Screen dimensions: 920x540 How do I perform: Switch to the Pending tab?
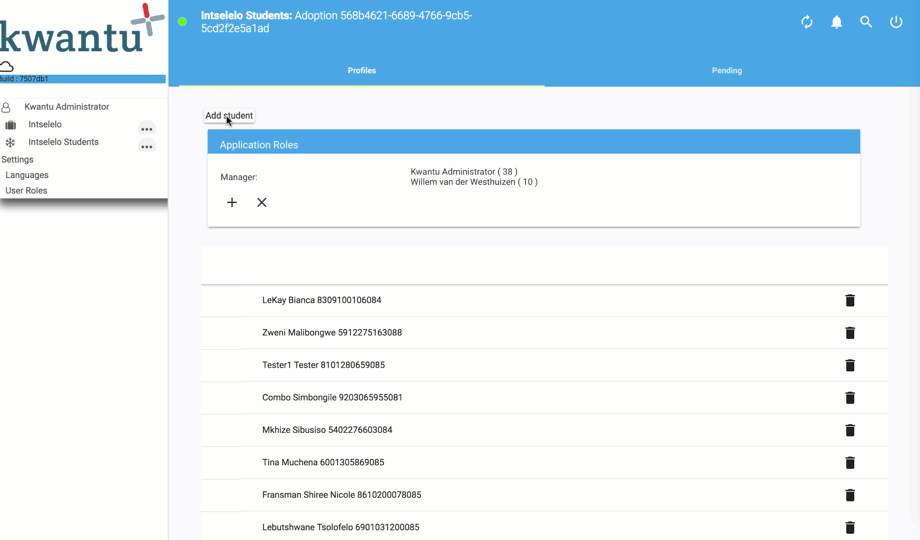pos(727,70)
